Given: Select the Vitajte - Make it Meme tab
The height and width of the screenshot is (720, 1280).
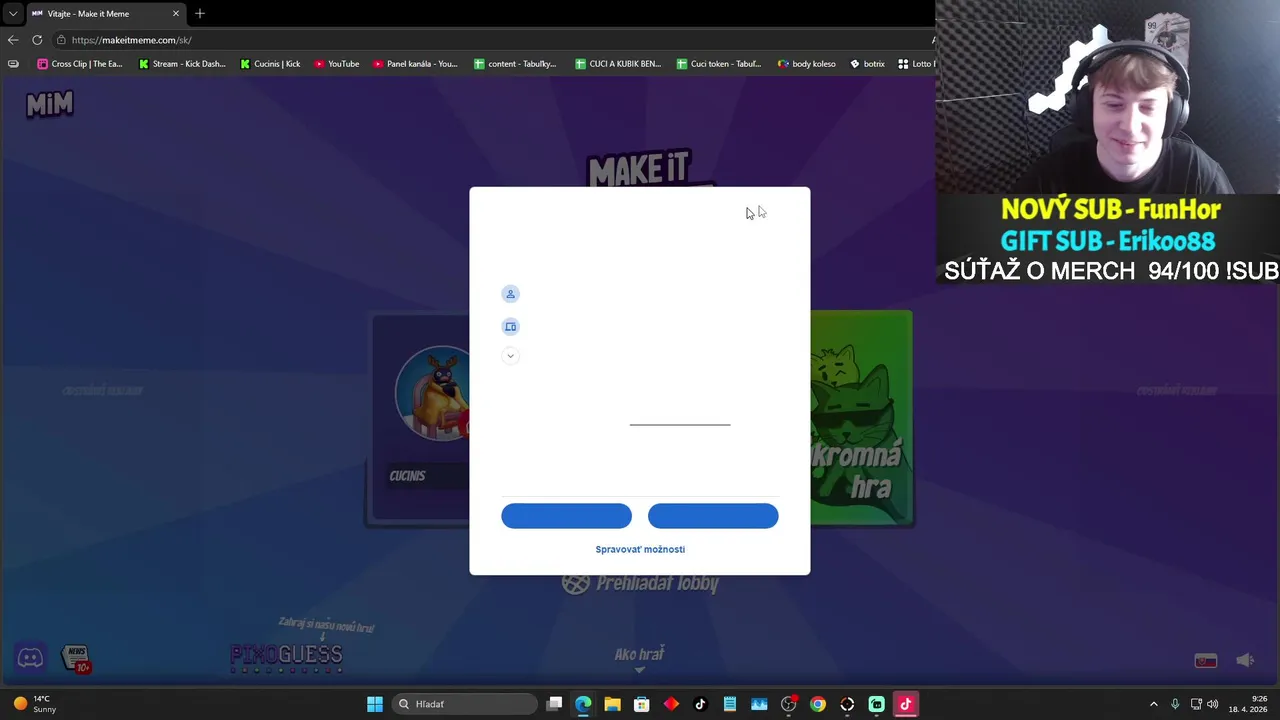Looking at the screenshot, I should pos(105,14).
